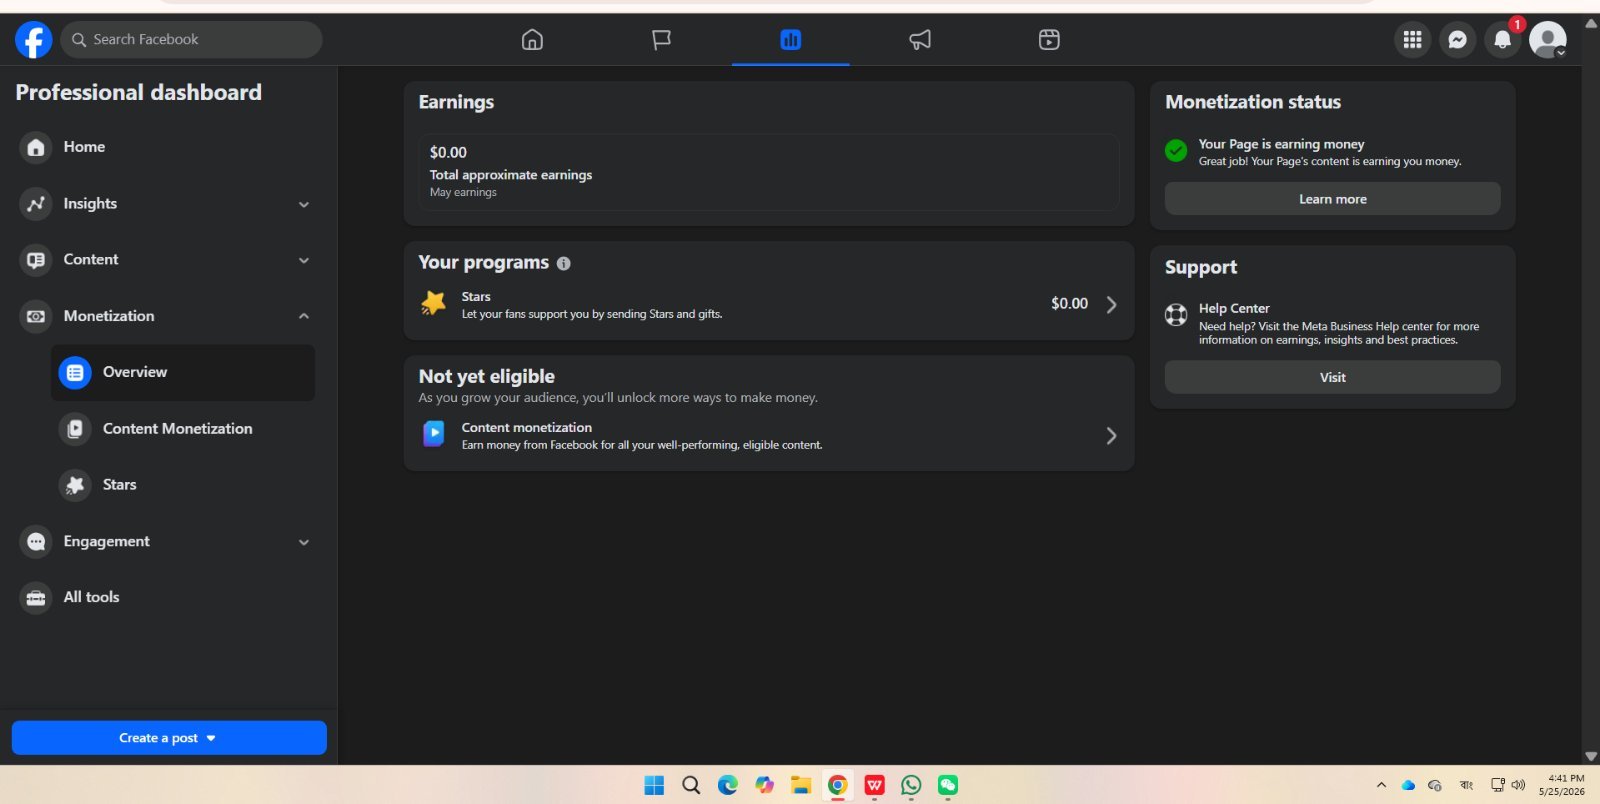Screen dimensions: 1600x804
Task: Open the Ad Center megaphone tab
Action: pyautogui.click(x=920, y=40)
